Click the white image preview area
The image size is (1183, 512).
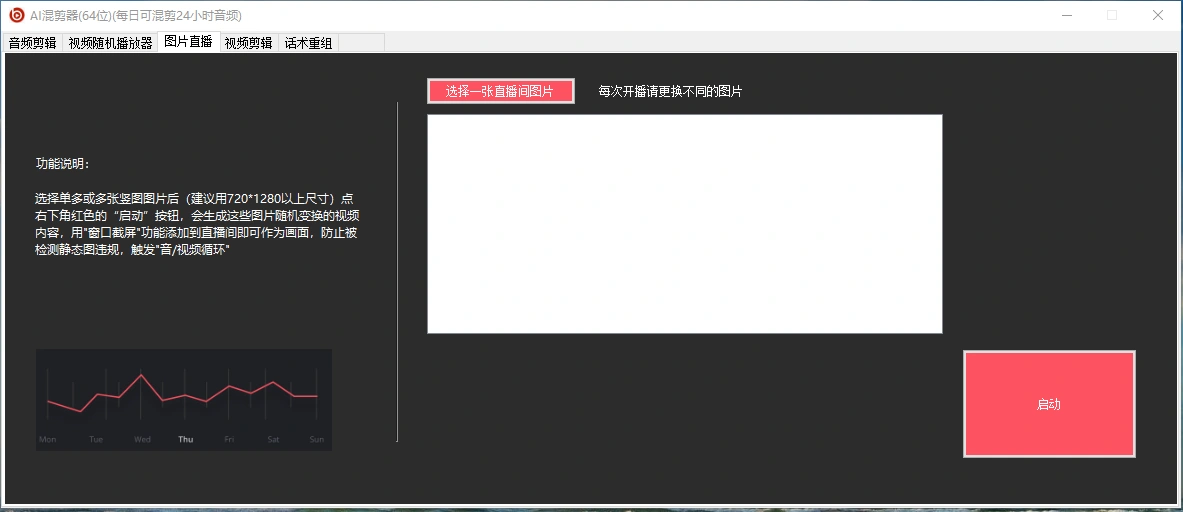(684, 223)
